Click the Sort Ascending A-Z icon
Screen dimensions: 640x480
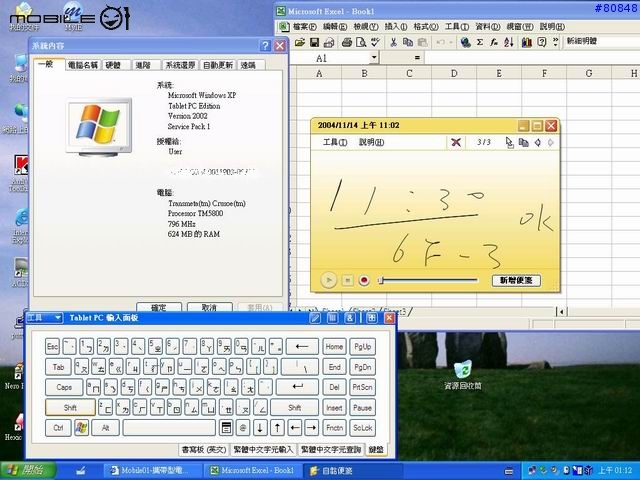coord(509,42)
